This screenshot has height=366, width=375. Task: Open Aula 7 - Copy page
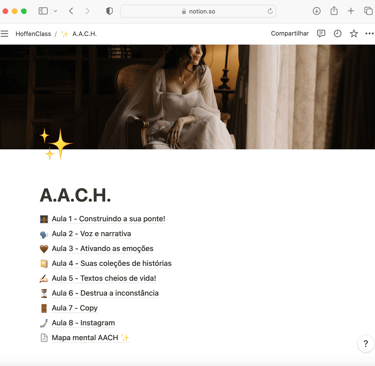pos(75,308)
